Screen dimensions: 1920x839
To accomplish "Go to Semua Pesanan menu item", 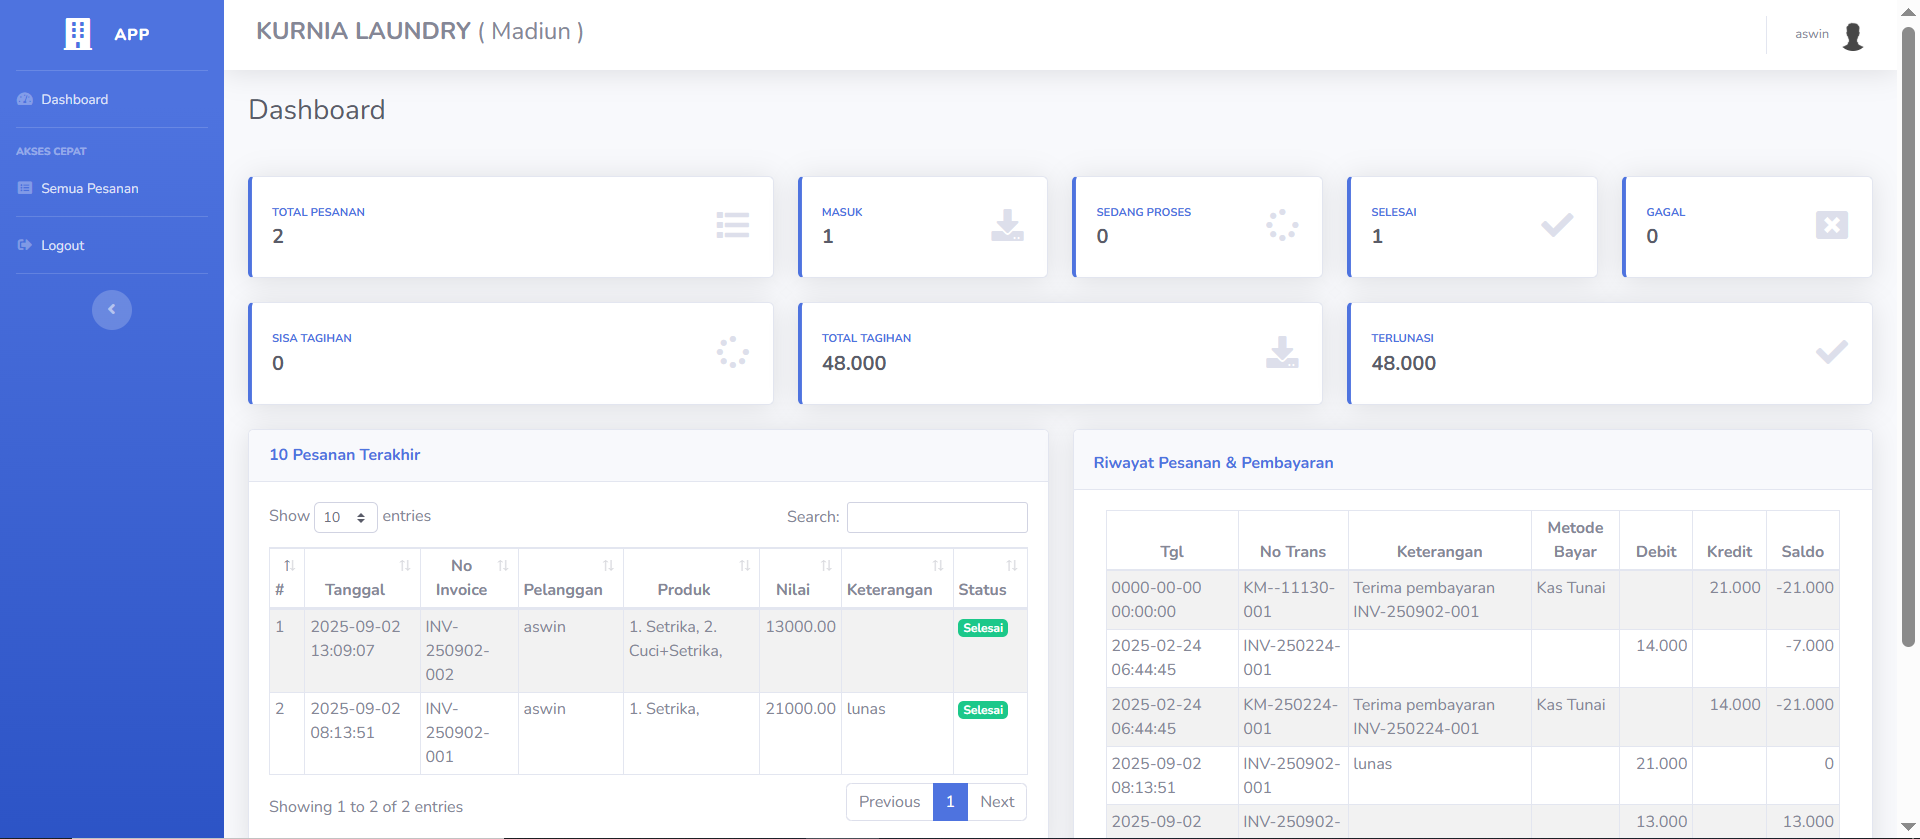I will 89,188.
